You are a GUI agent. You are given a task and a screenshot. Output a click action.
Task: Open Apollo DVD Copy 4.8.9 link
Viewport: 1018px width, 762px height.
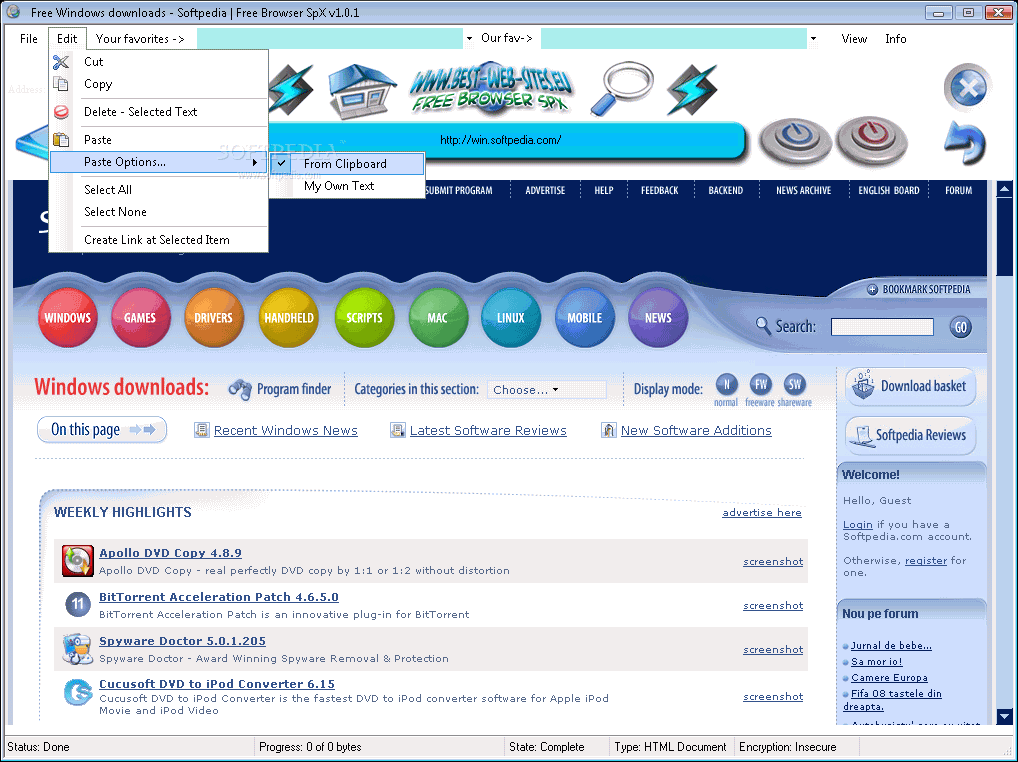click(170, 553)
